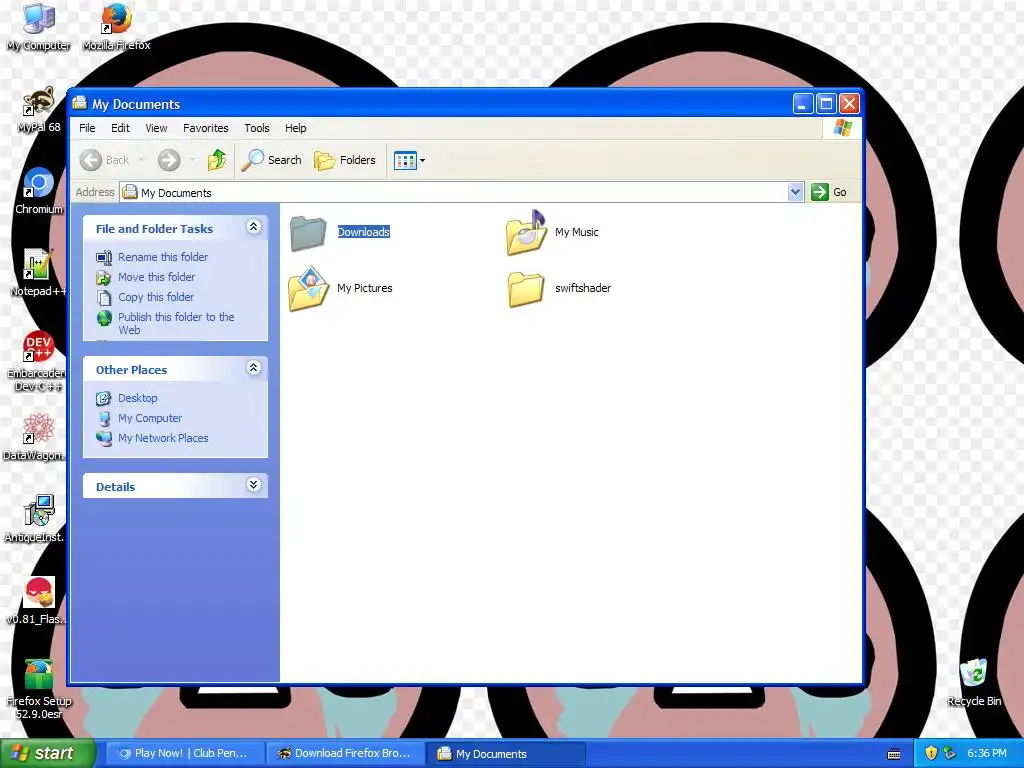Image resolution: width=1024 pixels, height=768 pixels.
Task: Switch to Play Now Club Penguin taskbar window
Action: [185, 753]
